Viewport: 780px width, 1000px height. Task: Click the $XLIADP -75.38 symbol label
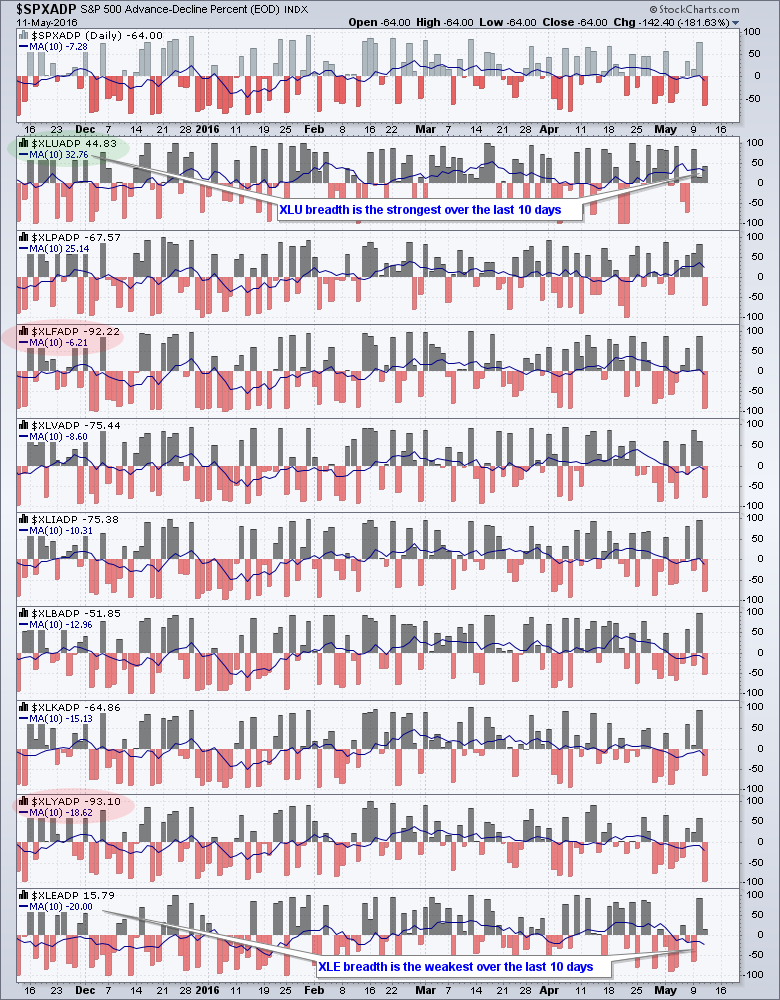(x=75, y=519)
